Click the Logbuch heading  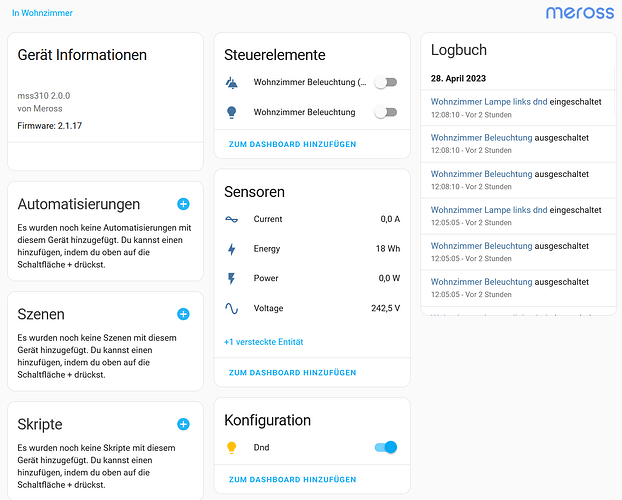coord(459,50)
